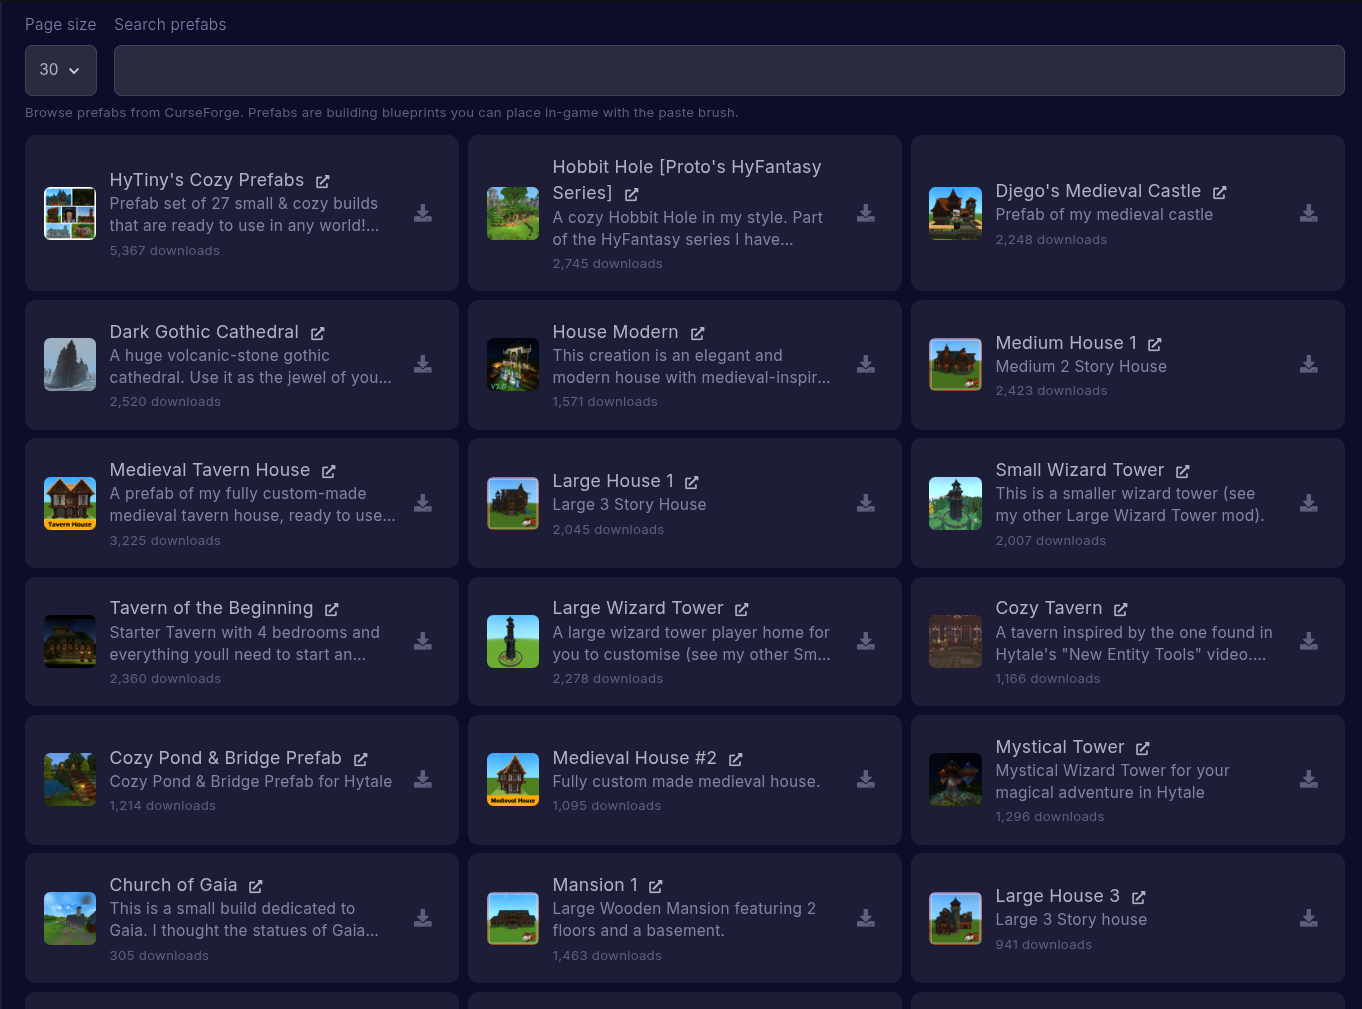This screenshot has height=1009, width=1362.
Task: Download Large House 1
Action: coord(865,503)
